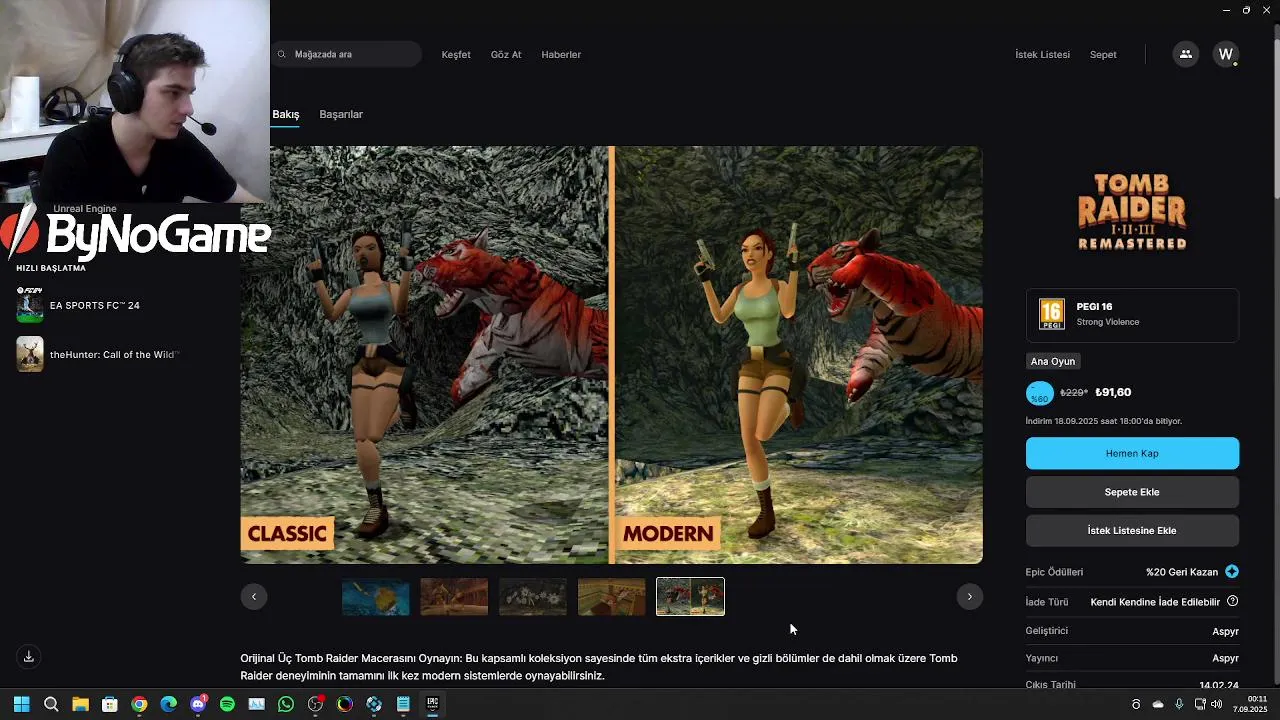Open Notepad from the taskbar
Screen dimensions: 1280x720
click(x=403, y=704)
